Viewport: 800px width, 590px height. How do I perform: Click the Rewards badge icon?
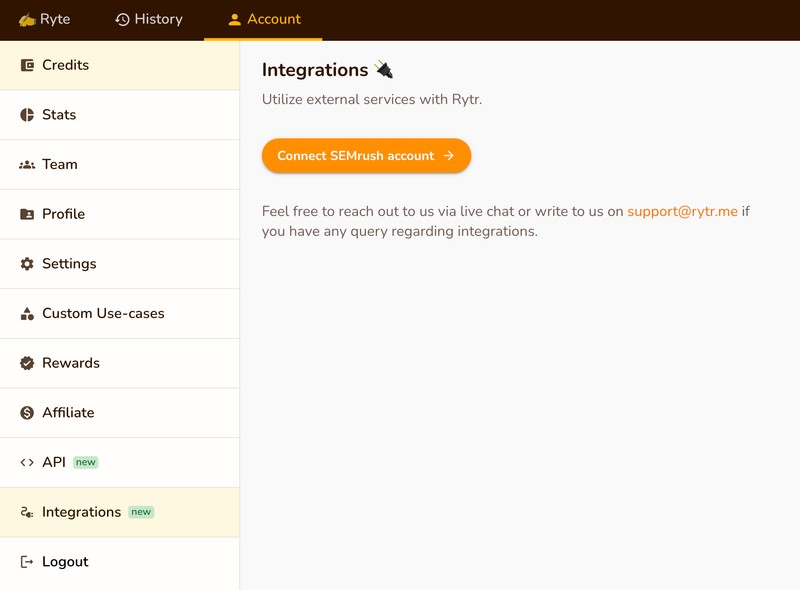pos(27,363)
